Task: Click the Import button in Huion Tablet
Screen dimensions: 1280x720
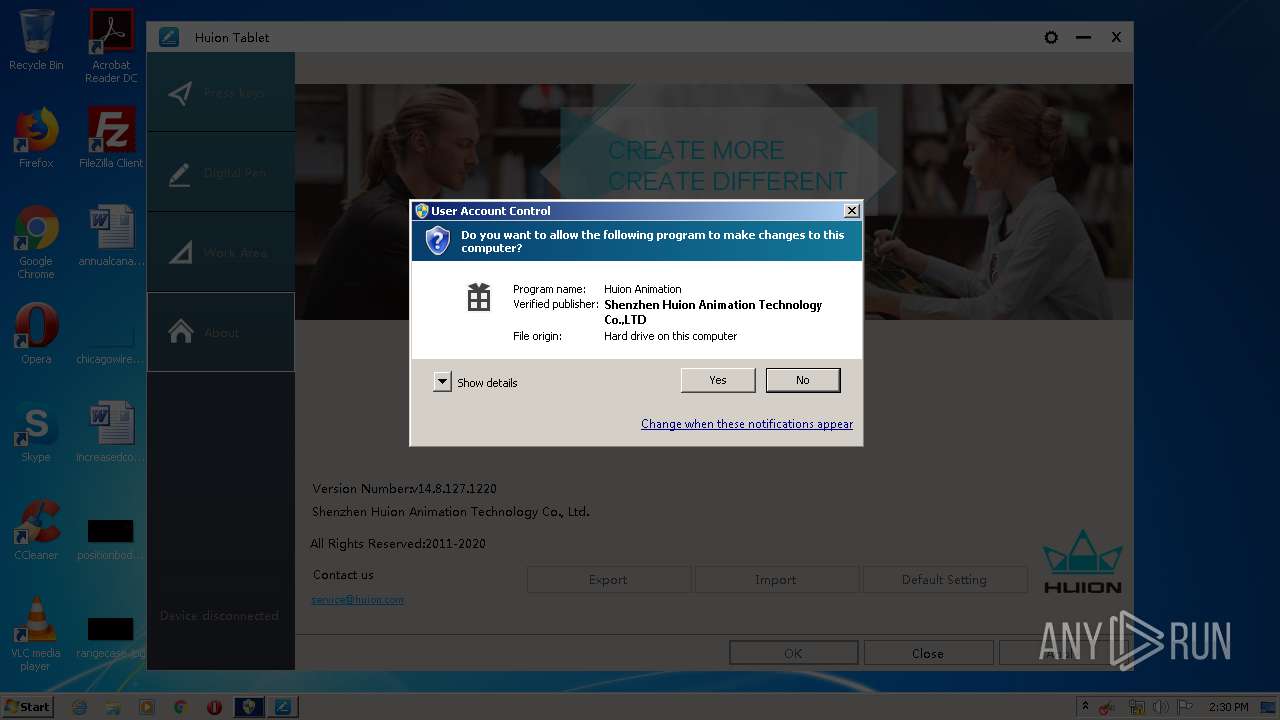Action: [x=776, y=580]
